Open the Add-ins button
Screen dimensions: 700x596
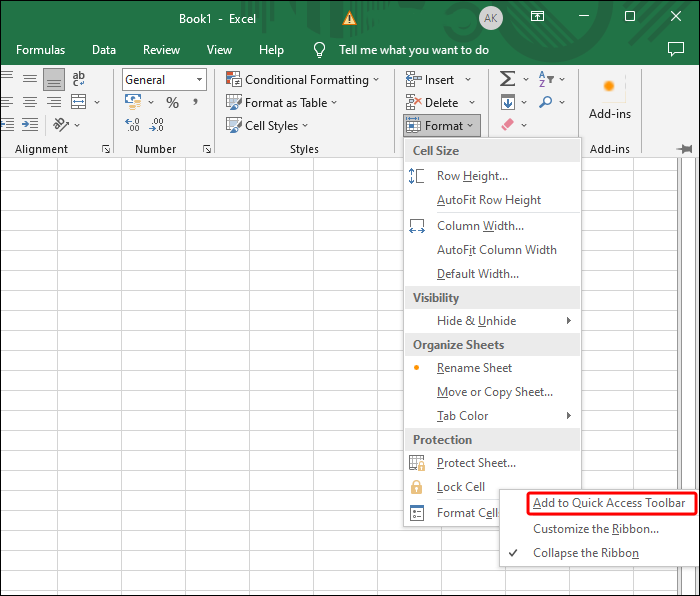click(609, 98)
